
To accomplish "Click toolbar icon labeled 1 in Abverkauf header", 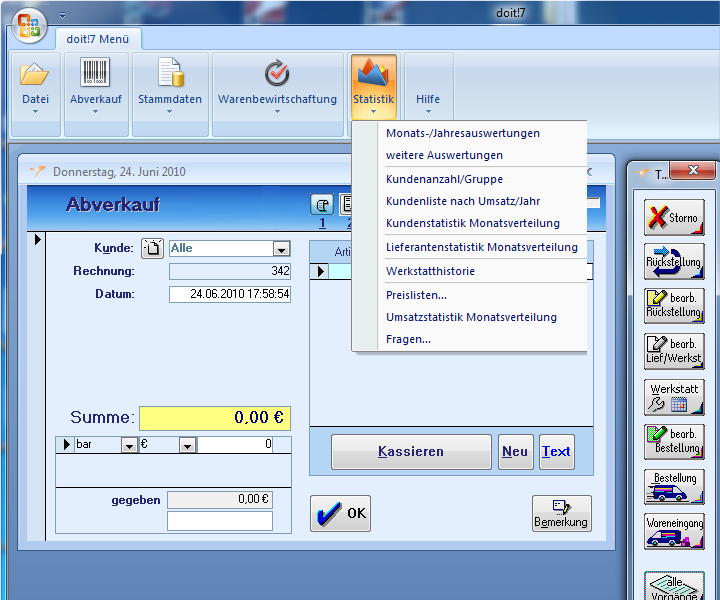I will tap(322, 205).
